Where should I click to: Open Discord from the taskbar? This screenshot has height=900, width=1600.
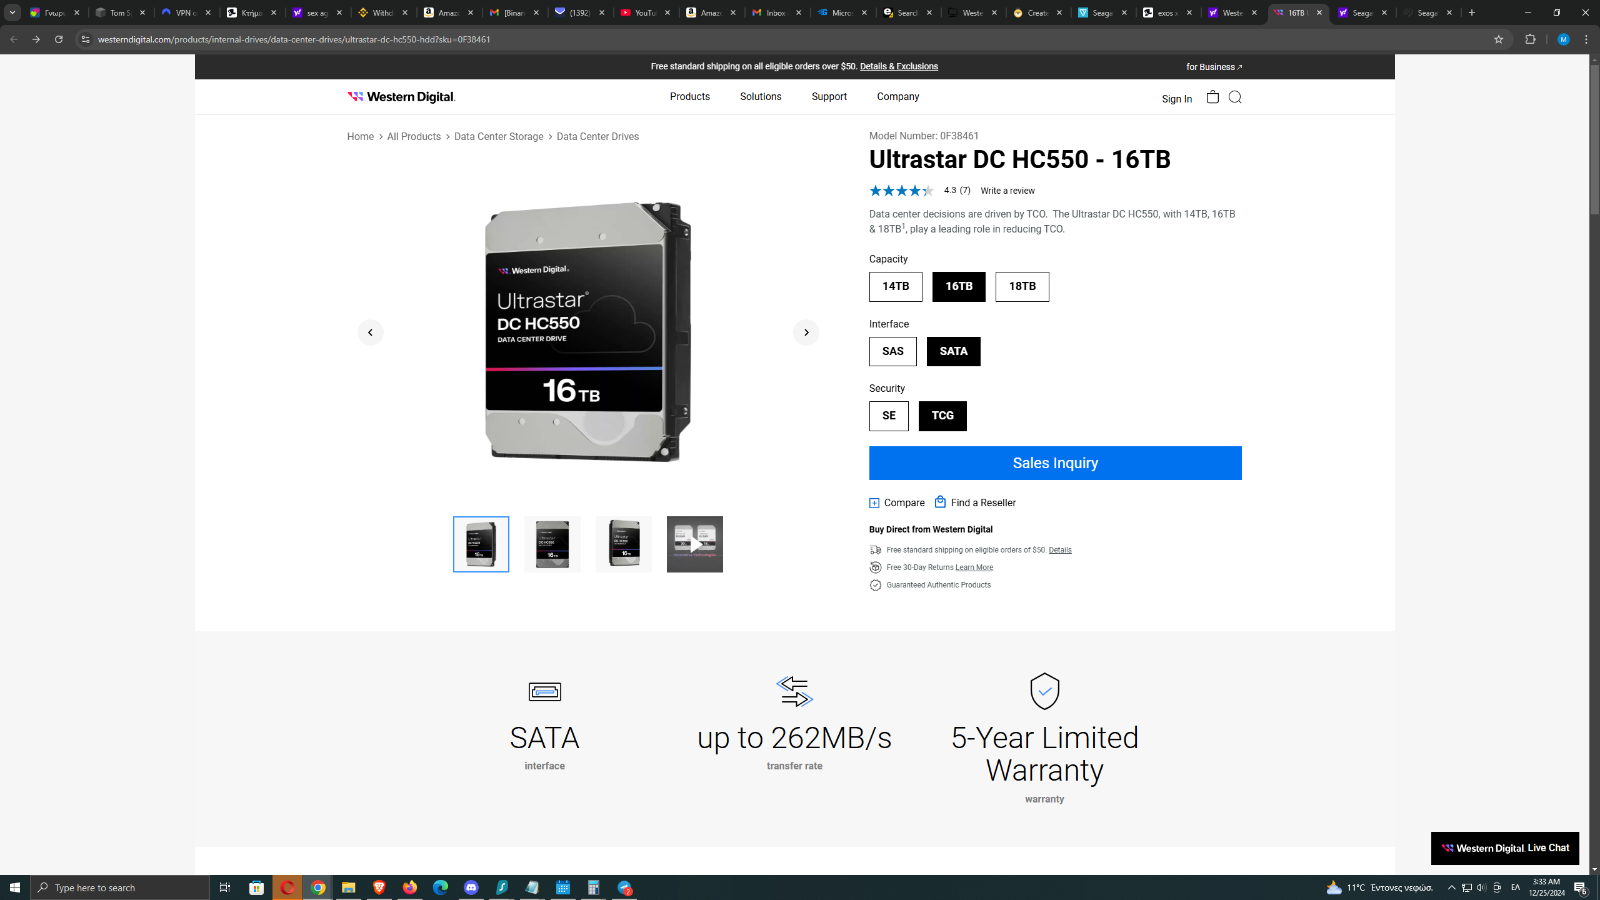coord(471,887)
